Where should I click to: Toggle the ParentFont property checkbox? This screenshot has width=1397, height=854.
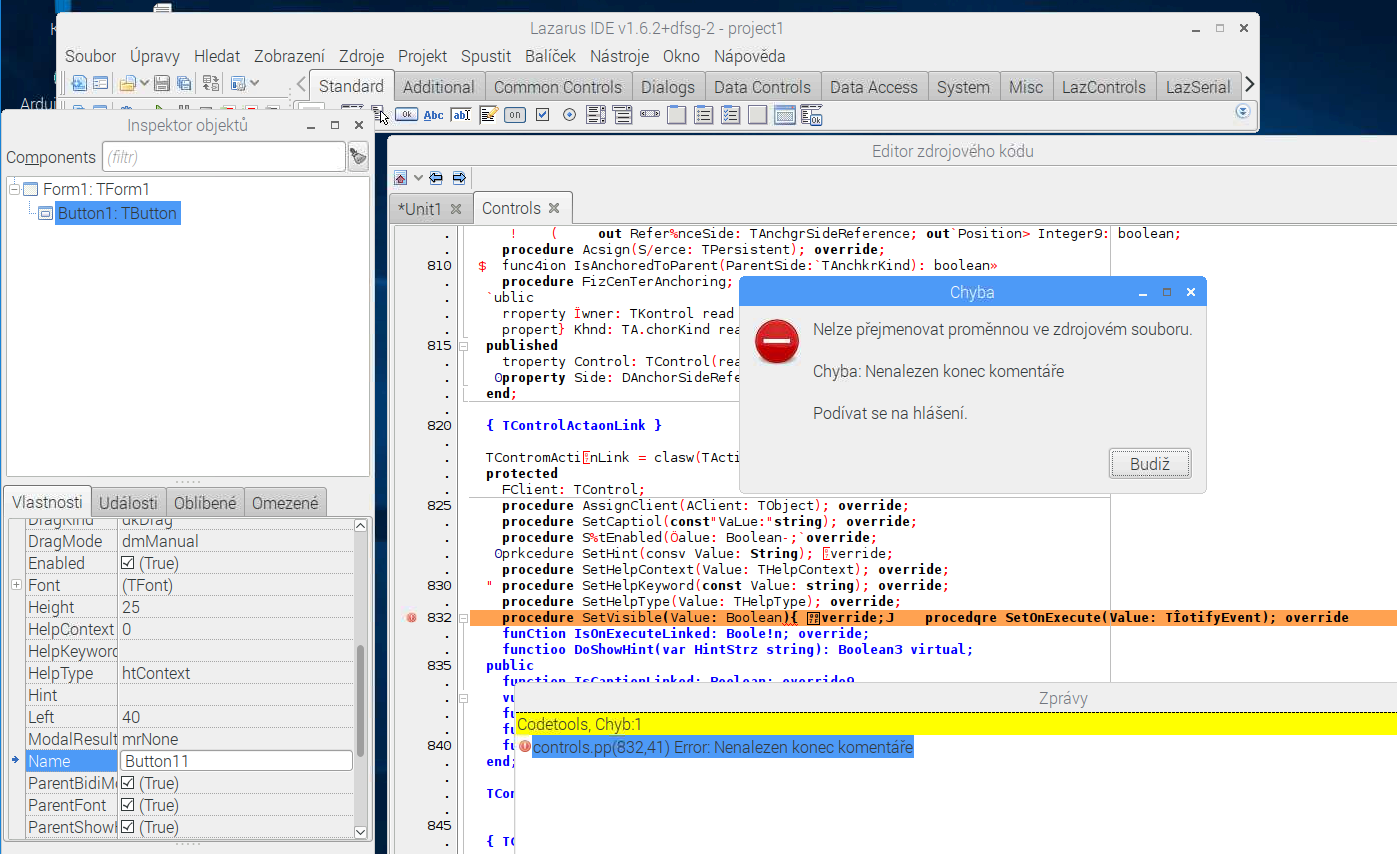point(127,805)
